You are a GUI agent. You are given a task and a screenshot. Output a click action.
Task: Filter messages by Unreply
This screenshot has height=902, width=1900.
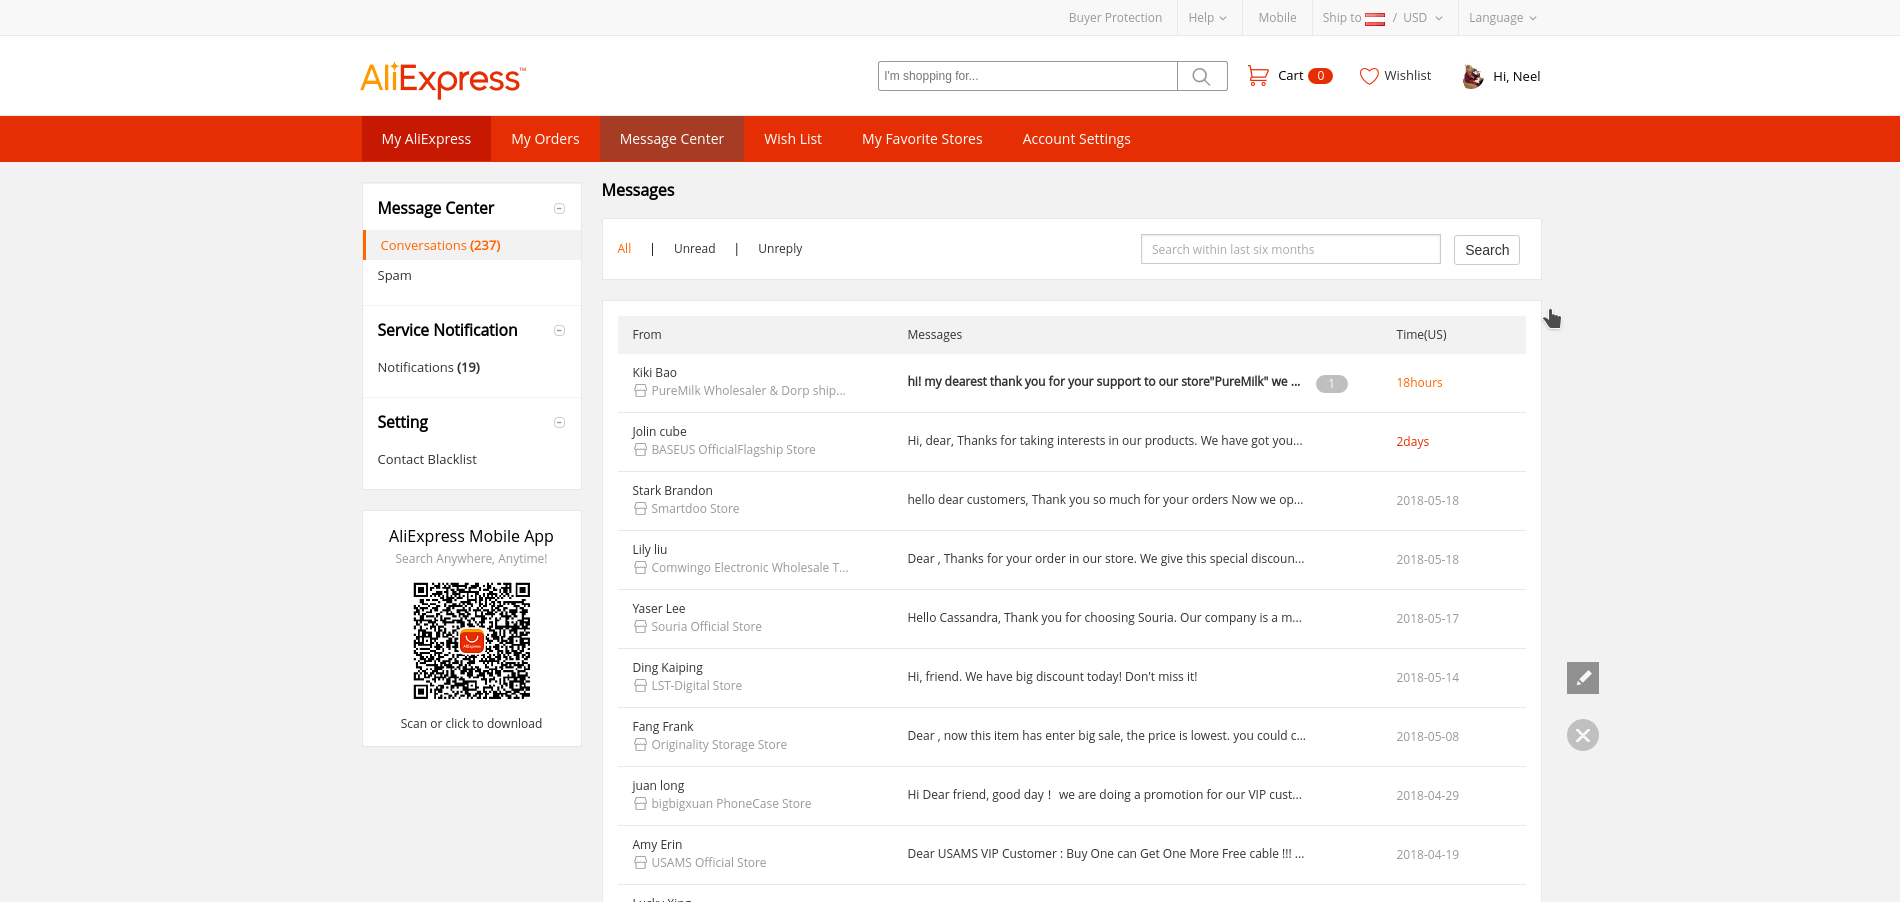pyautogui.click(x=780, y=249)
